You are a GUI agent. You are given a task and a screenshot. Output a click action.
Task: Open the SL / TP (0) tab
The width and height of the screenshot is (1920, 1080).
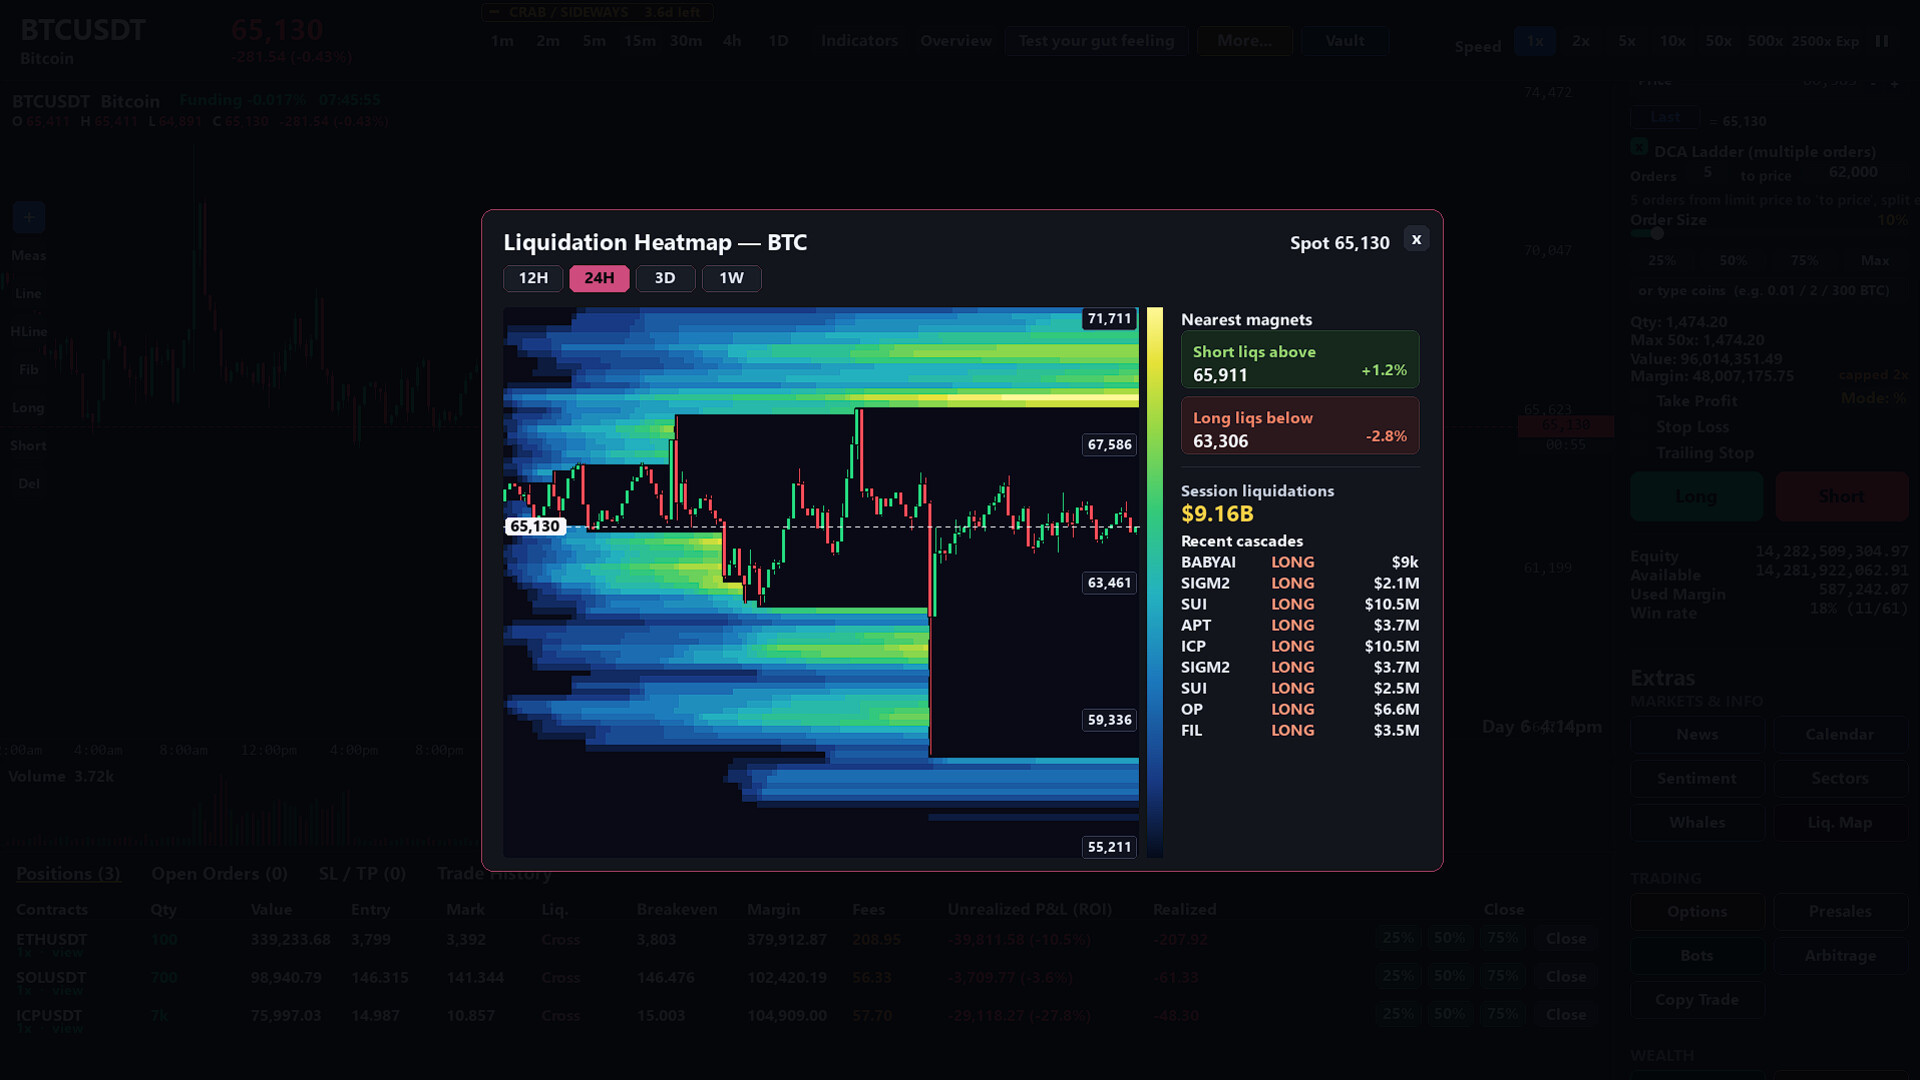pyautogui.click(x=362, y=874)
